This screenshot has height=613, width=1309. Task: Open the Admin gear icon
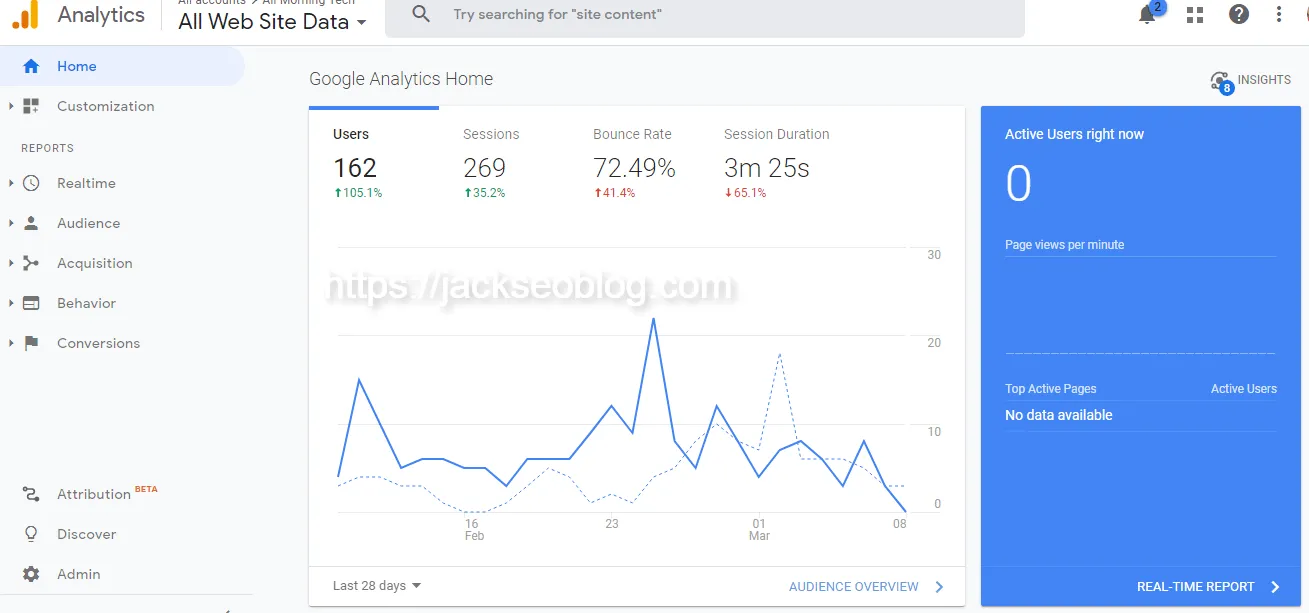[31, 574]
